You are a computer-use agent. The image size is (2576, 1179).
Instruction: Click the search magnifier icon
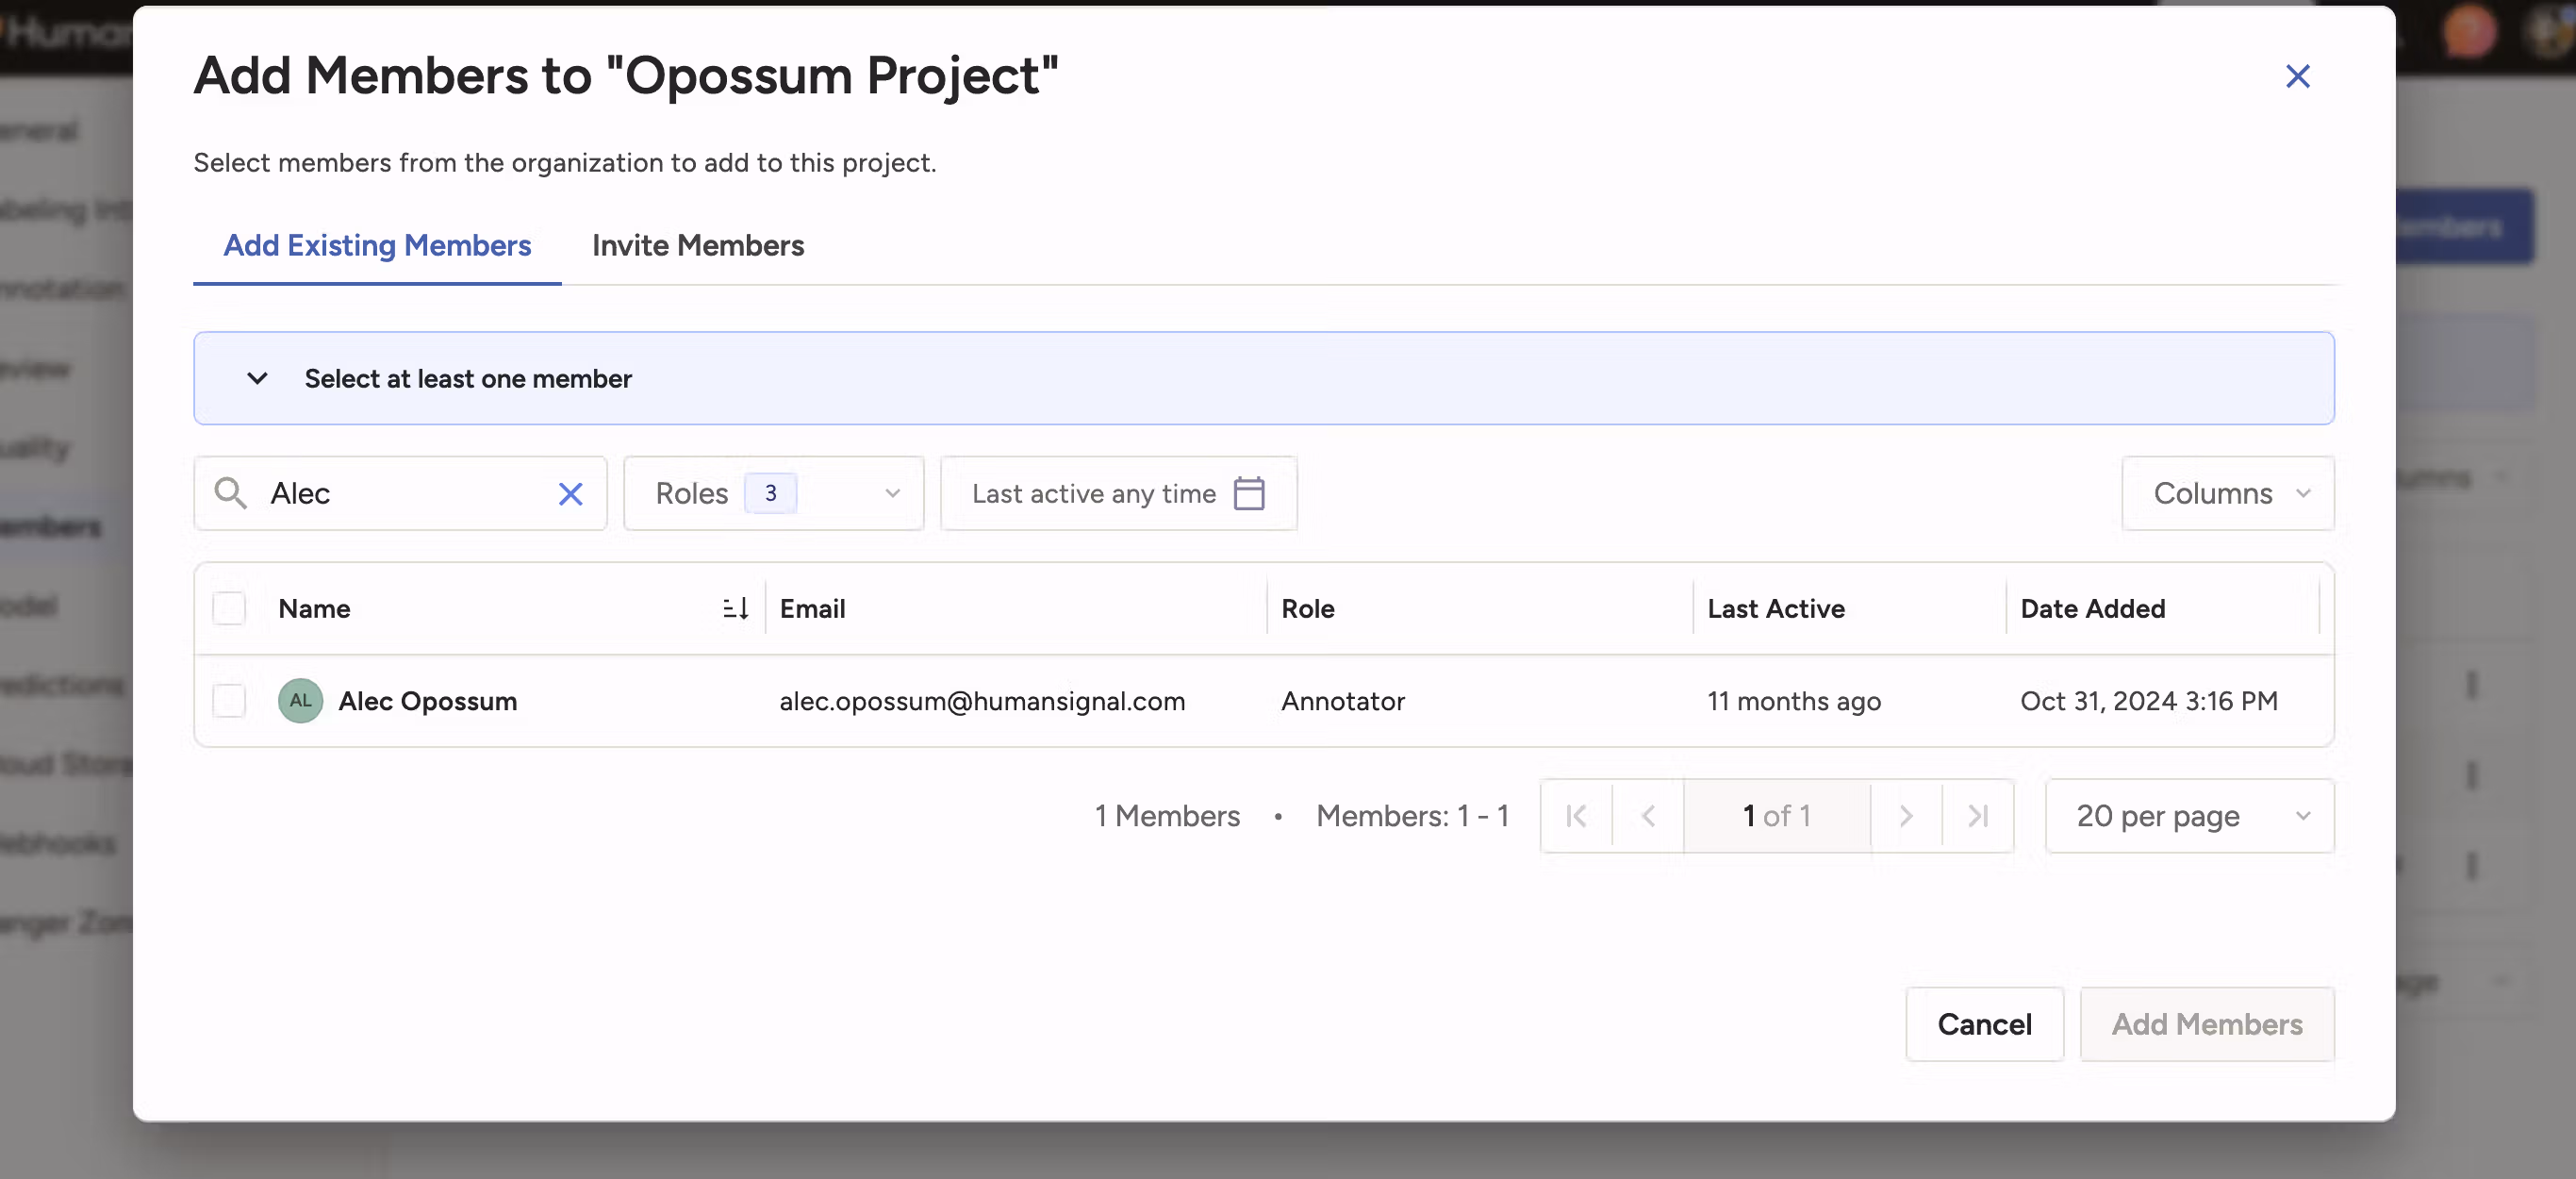231,493
